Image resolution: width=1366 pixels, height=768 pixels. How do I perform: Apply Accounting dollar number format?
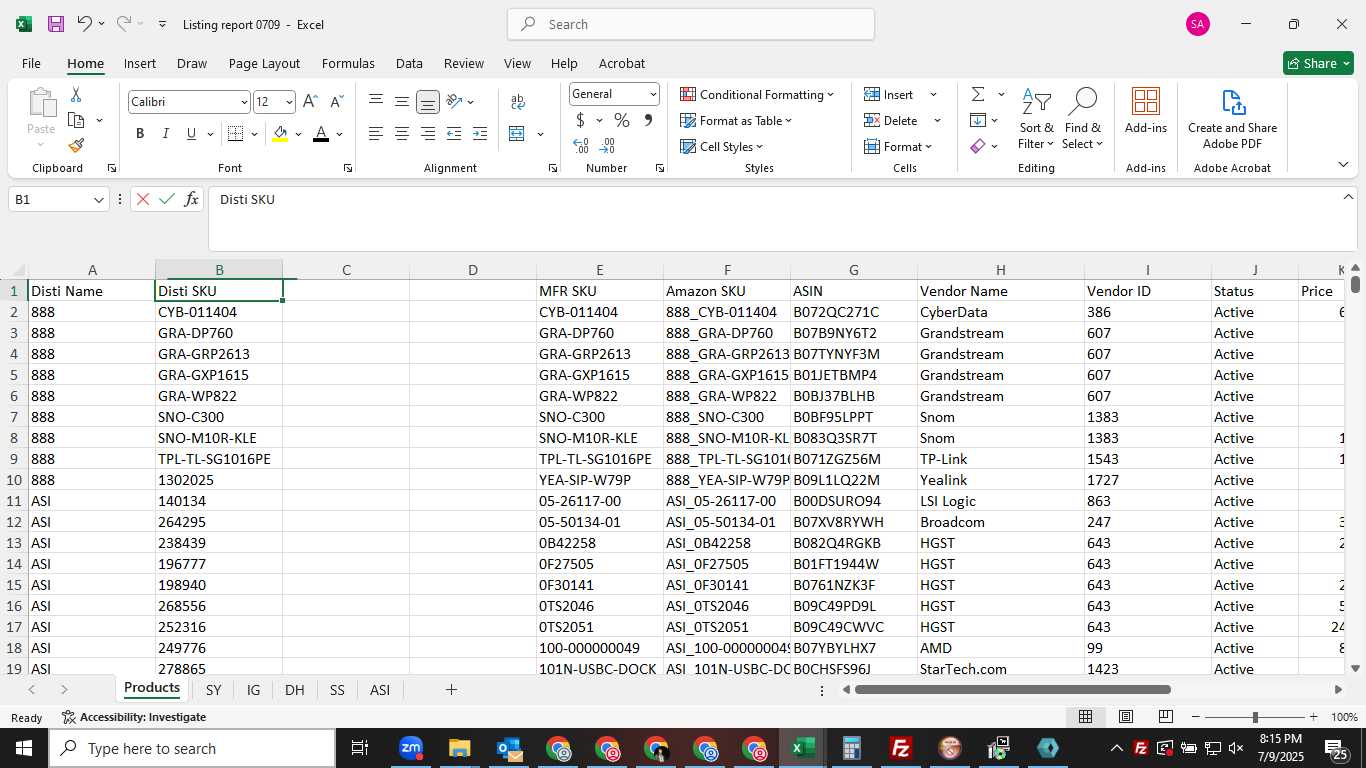[581, 120]
